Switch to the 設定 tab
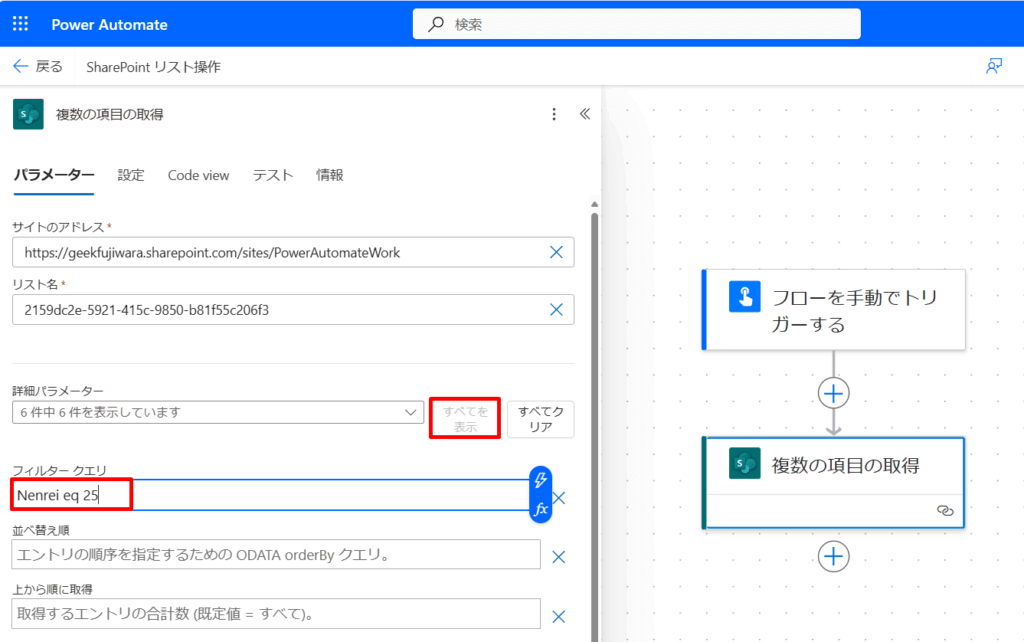The image size is (1024, 642). 131,175
